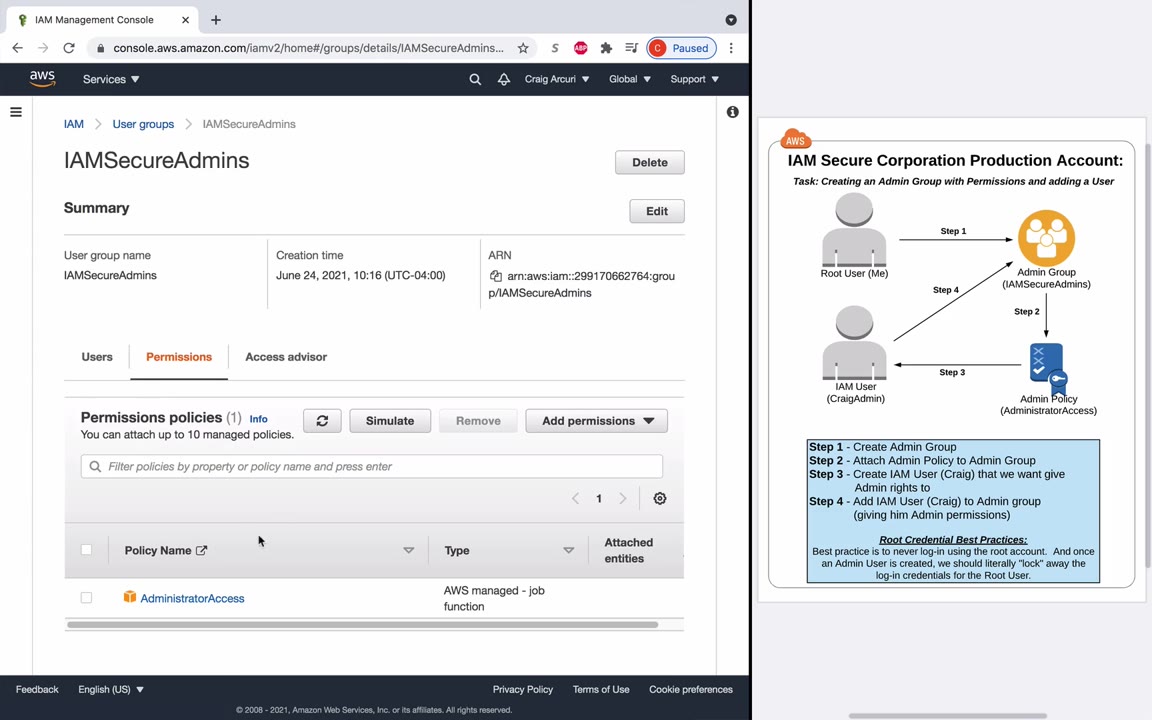This screenshot has width=1152, height=720.
Task: Click the AWS logo home icon
Action: point(43,79)
